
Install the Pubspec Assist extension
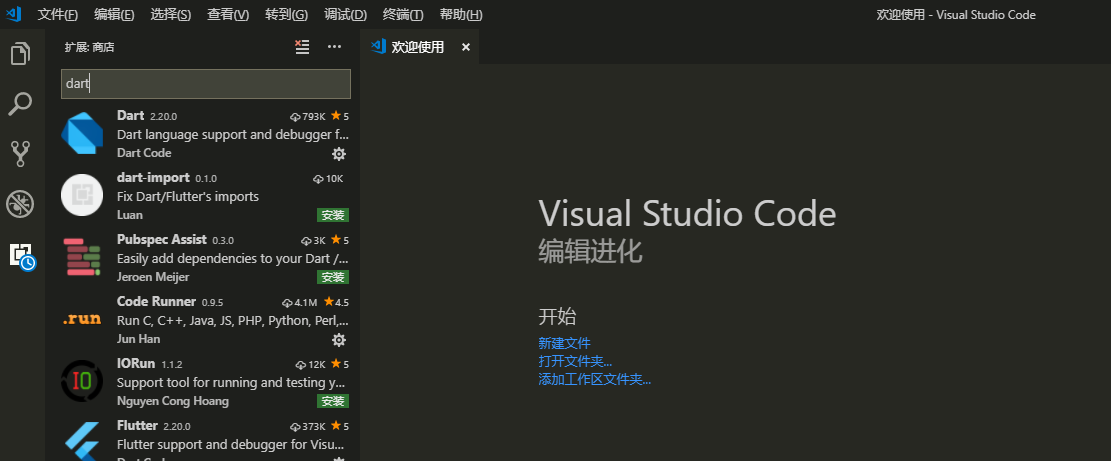click(x=333, y=277)
